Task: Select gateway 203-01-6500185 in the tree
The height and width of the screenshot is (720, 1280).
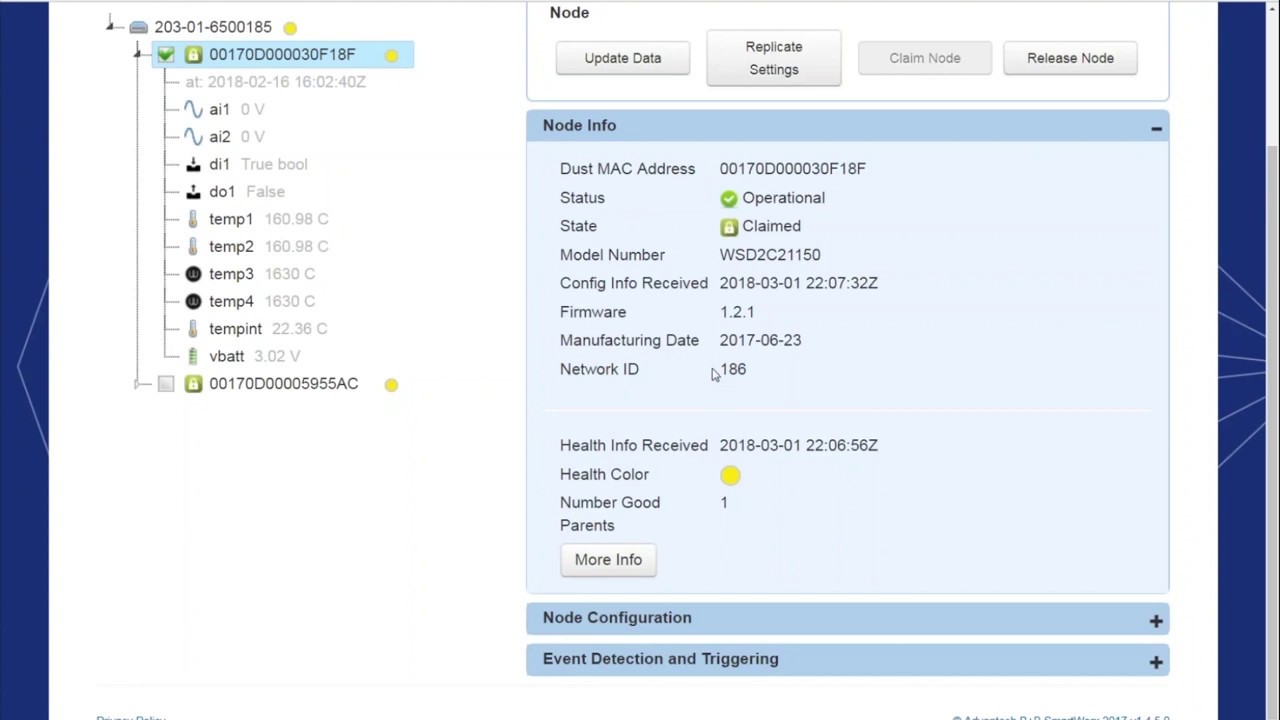Action: point(213,27)
